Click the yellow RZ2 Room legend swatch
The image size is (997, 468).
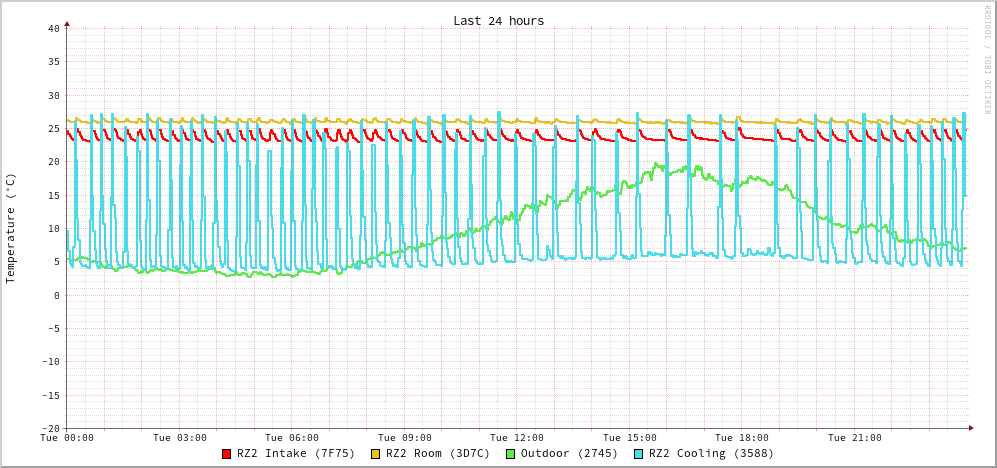point(376,454)
